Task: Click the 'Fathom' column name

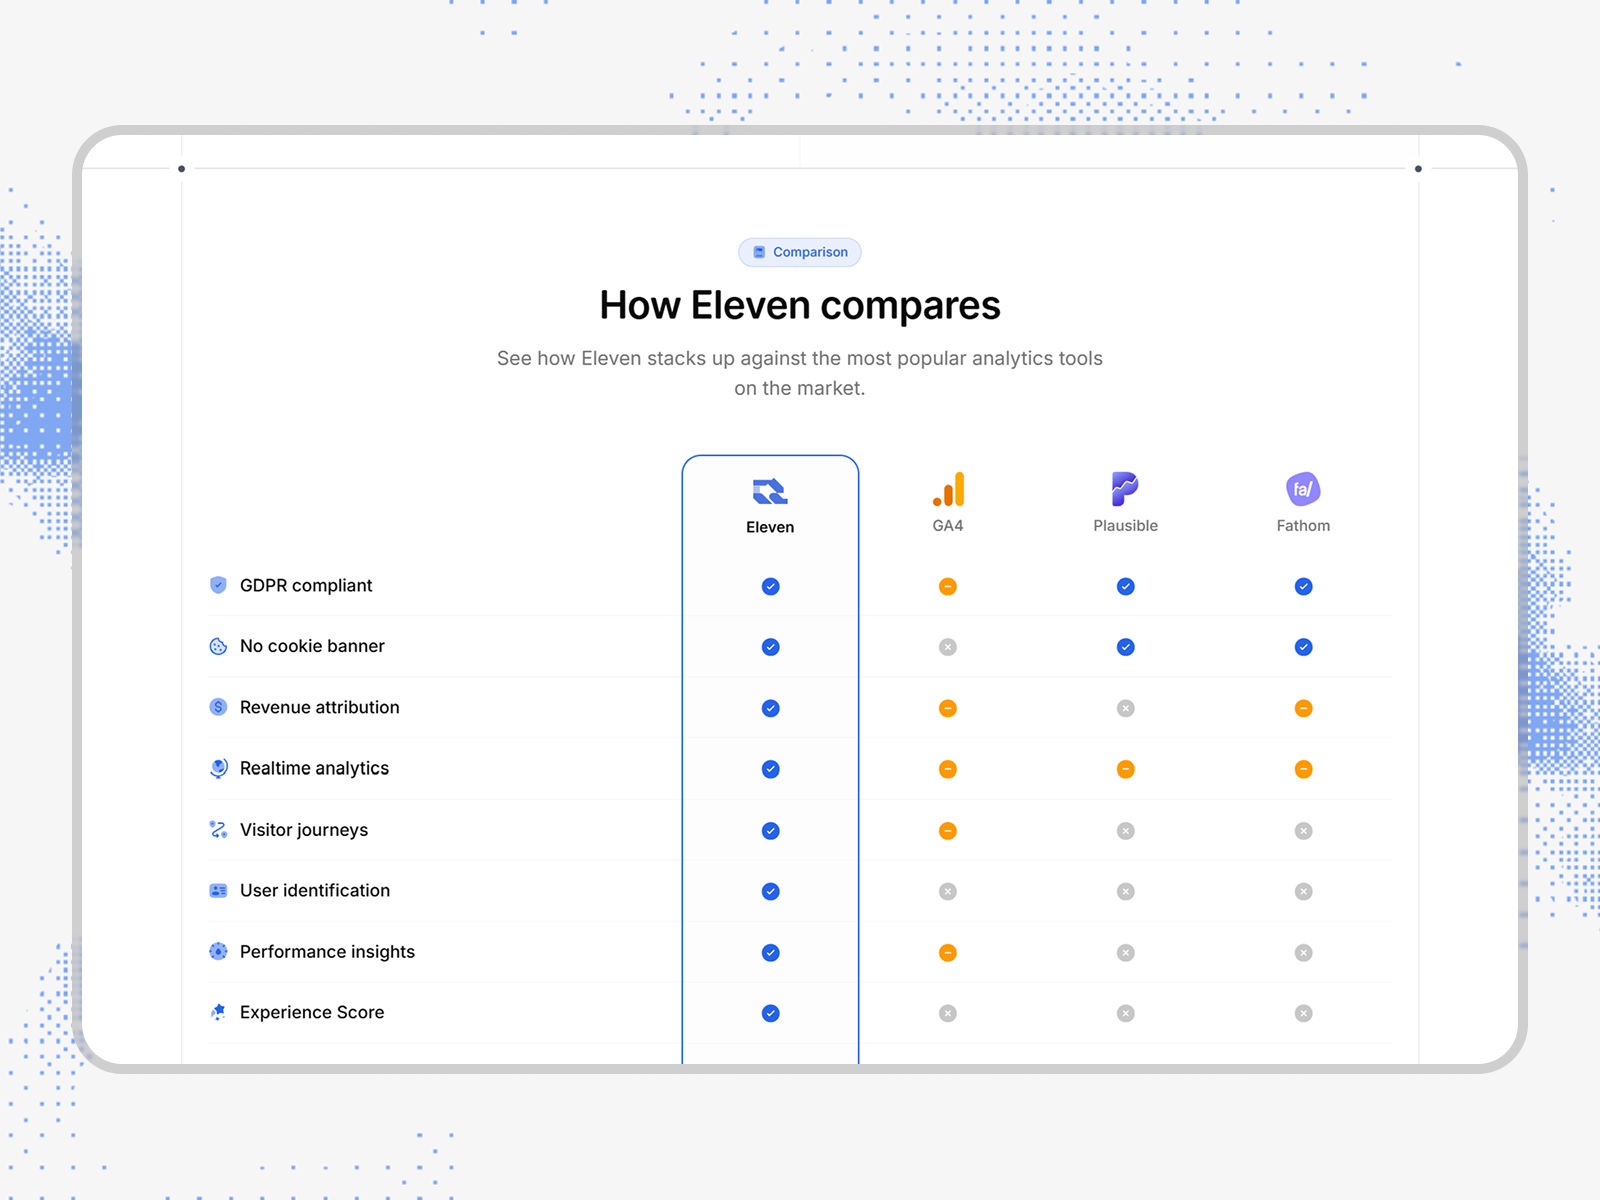Action: point(1303,526)
